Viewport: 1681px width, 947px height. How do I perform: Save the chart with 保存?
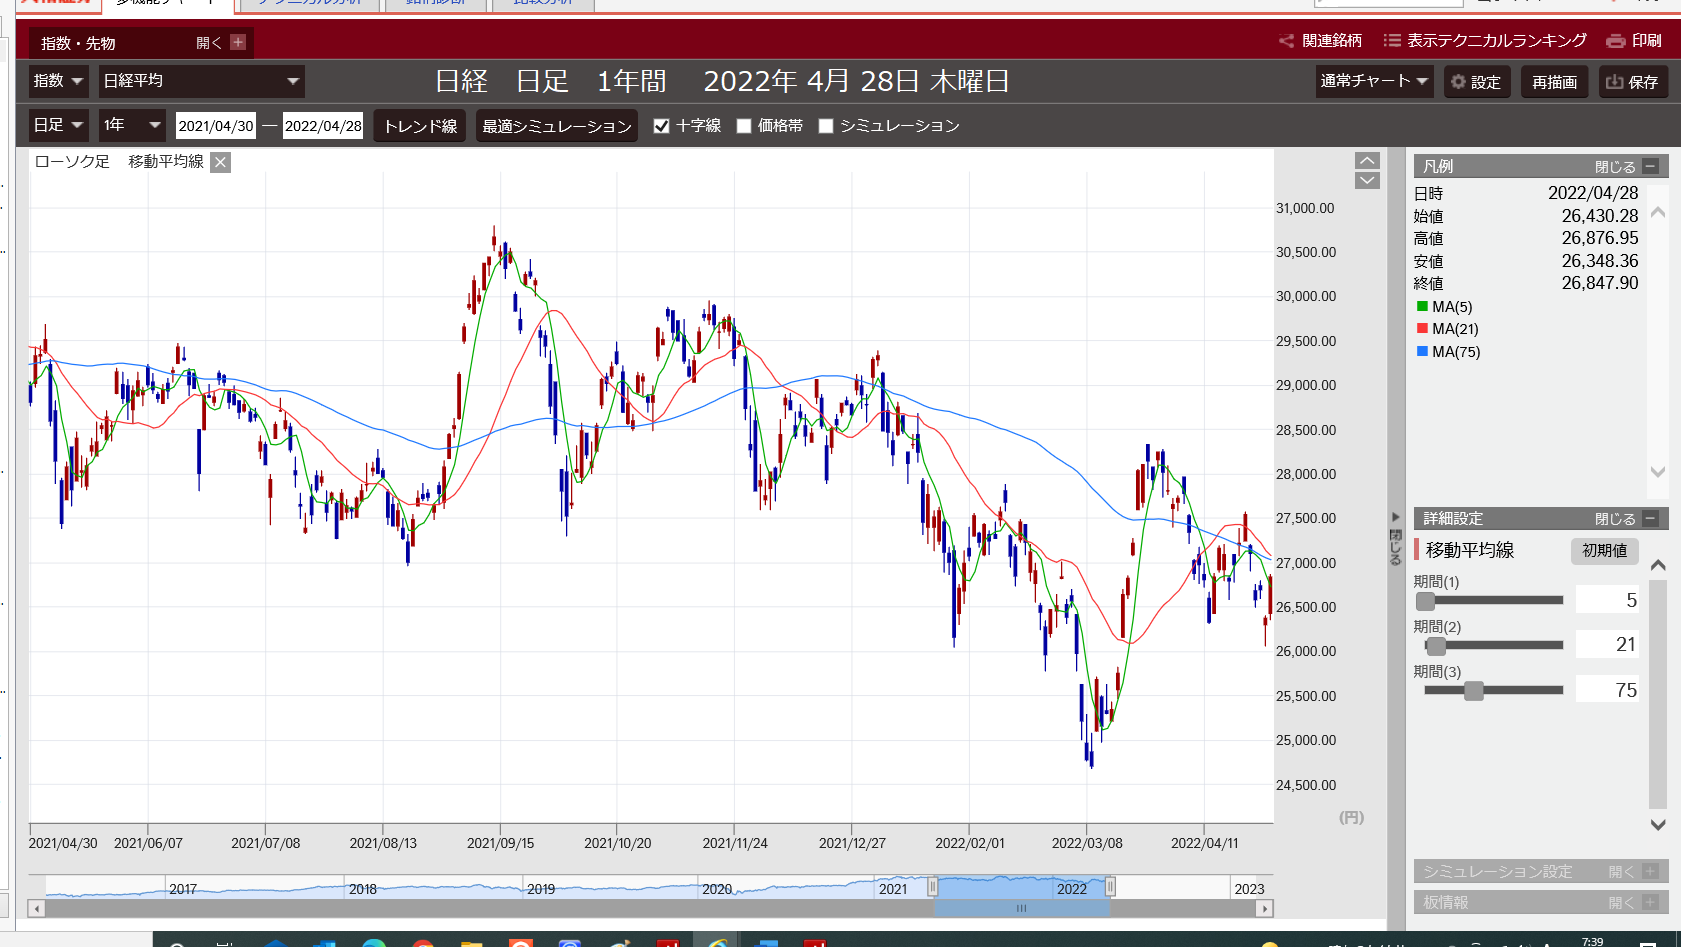pyautogui.click(x=1632, y=82)
